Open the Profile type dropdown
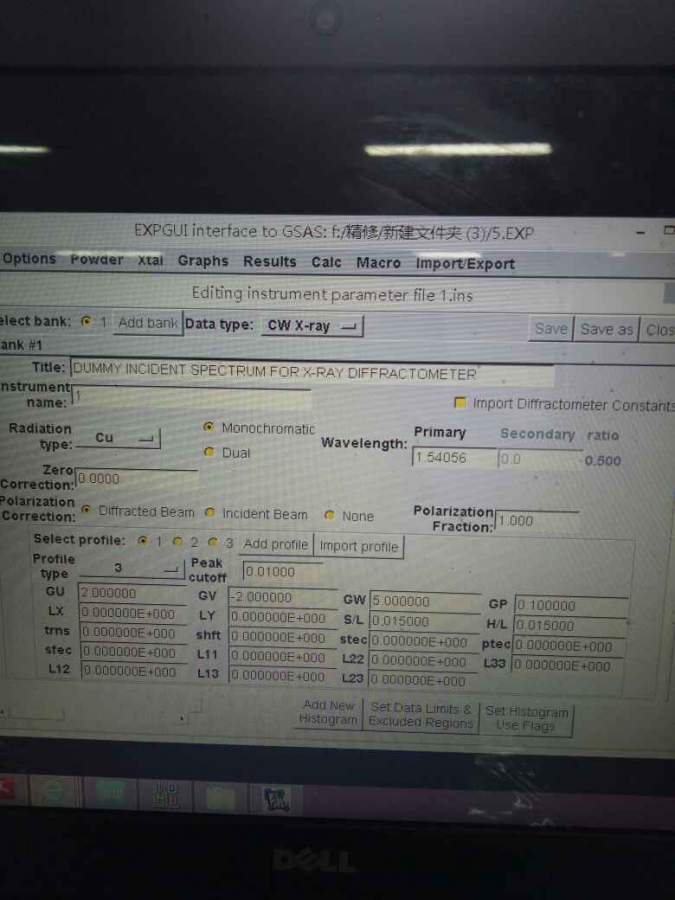Viewport: 675px width, 900px height. click(x=131, y=568)
